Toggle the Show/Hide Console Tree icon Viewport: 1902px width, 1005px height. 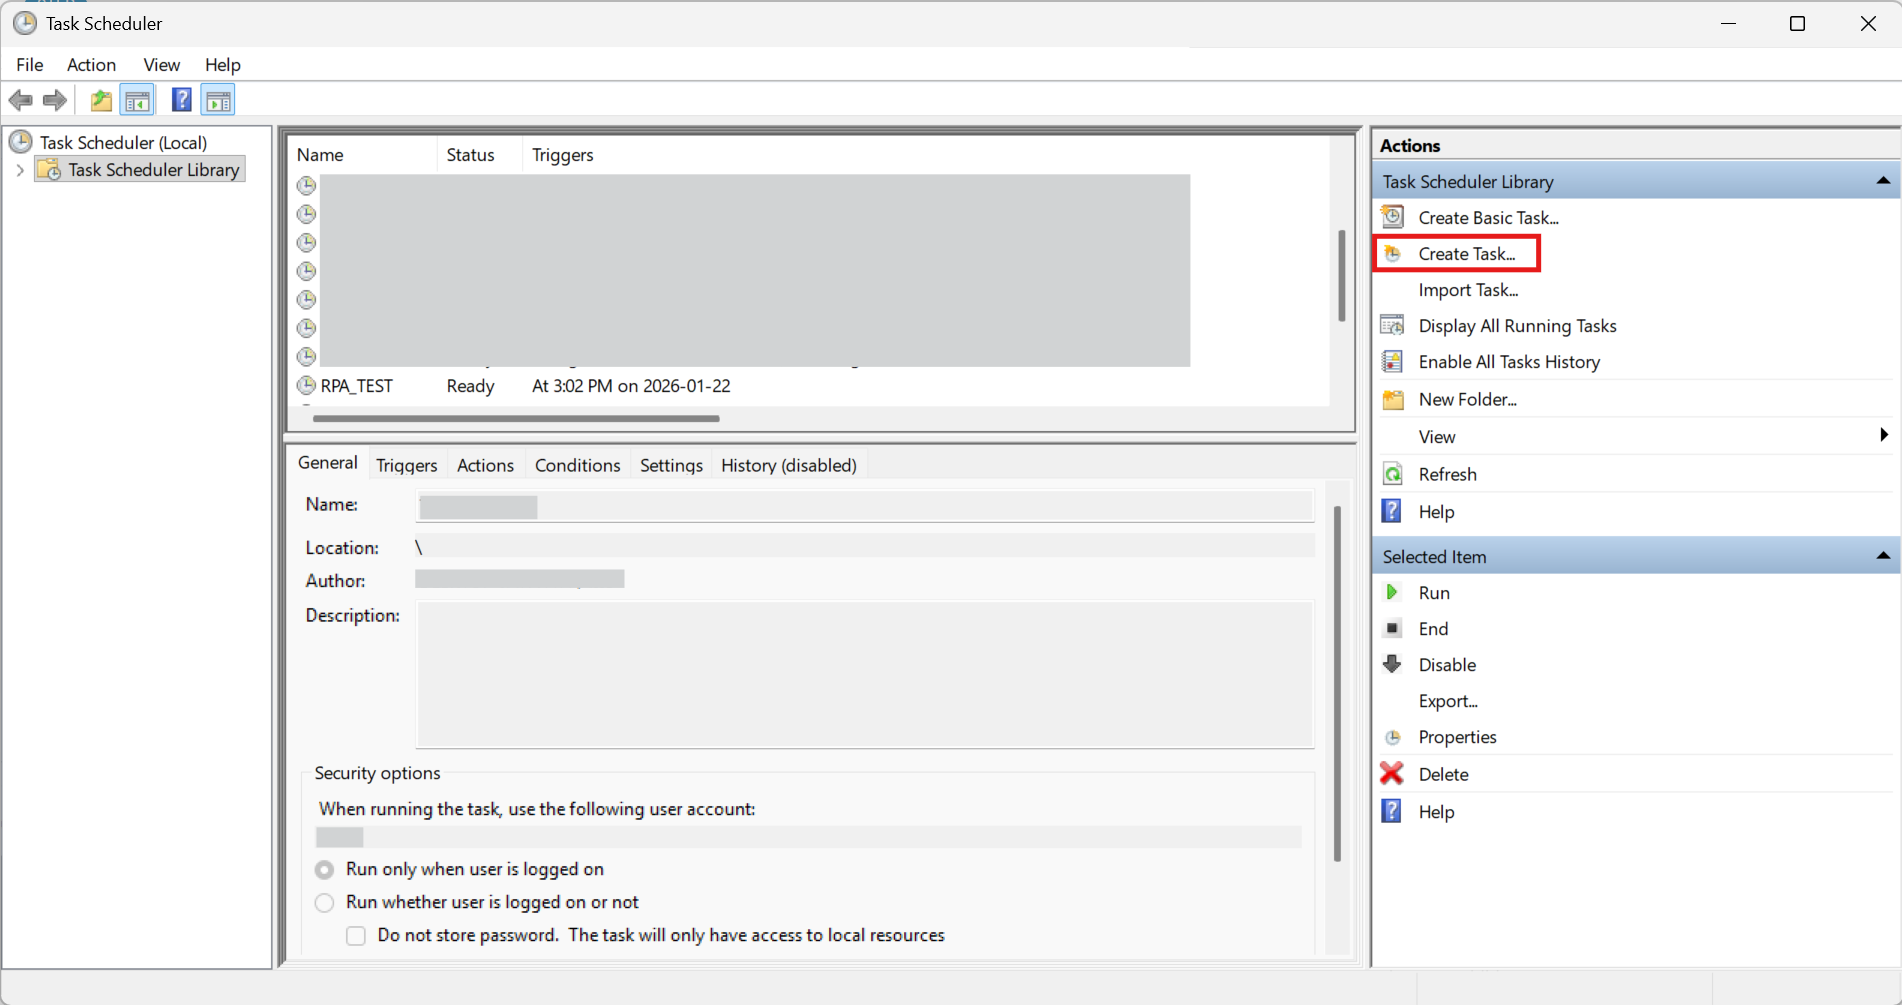[137, 100]
